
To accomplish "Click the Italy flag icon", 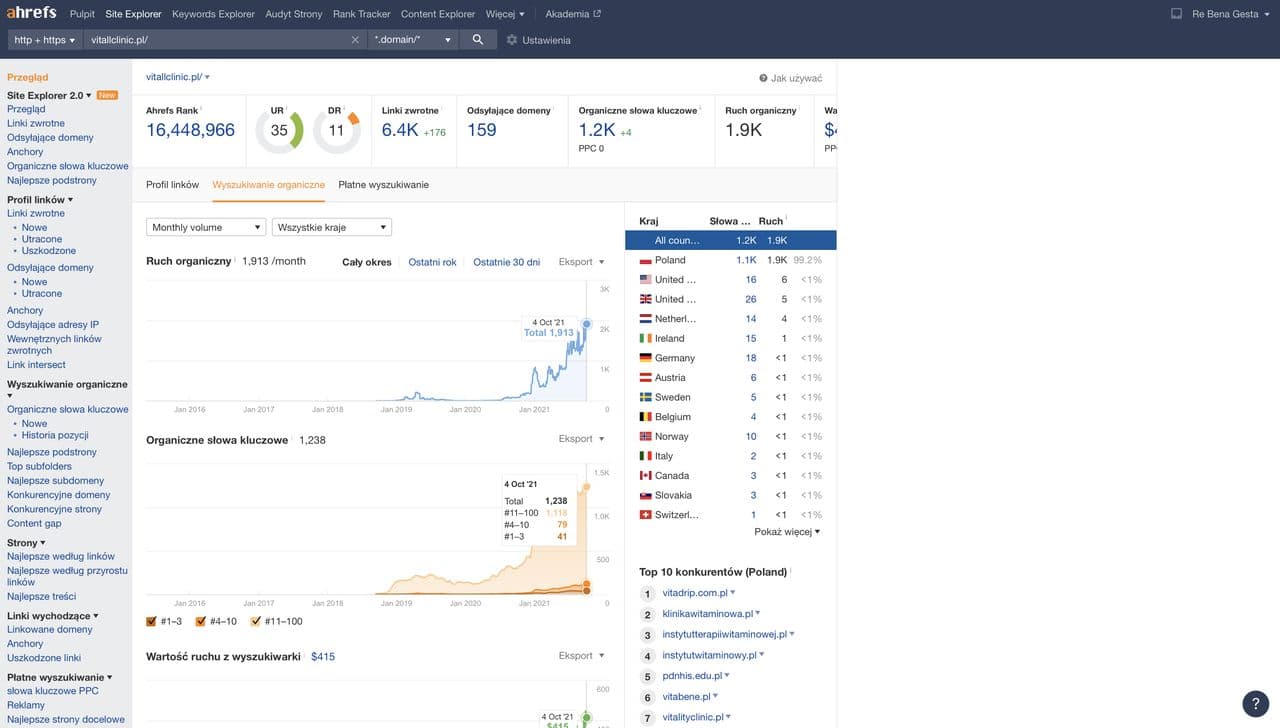I will click(645, 456).
